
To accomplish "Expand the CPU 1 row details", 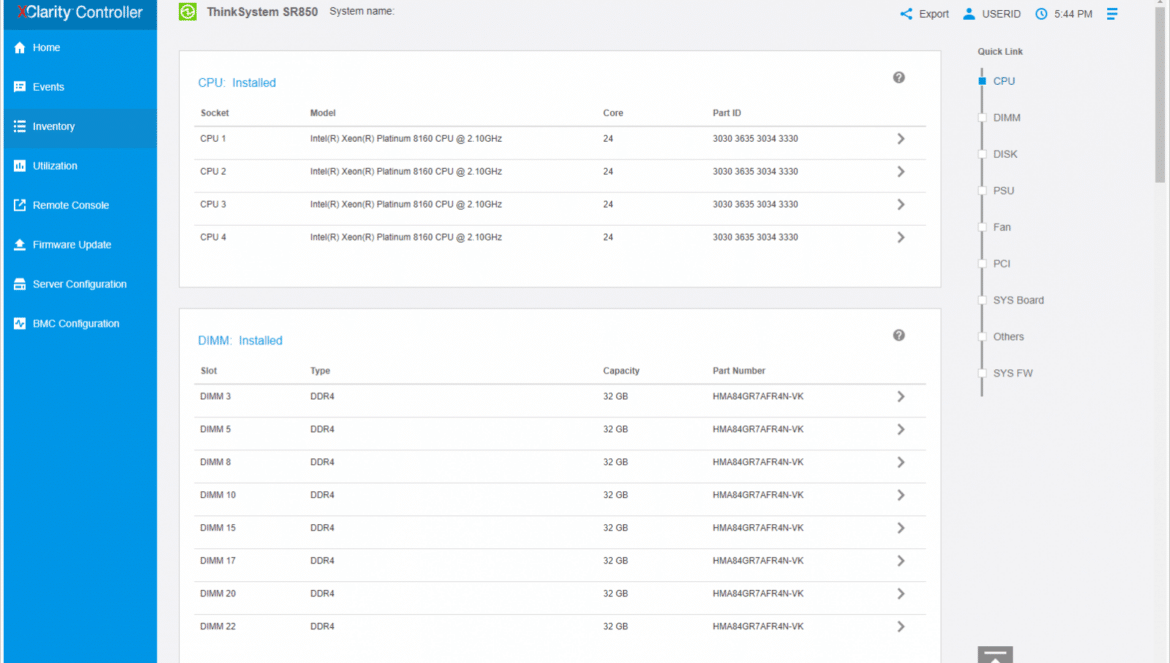I will [901, 139].
